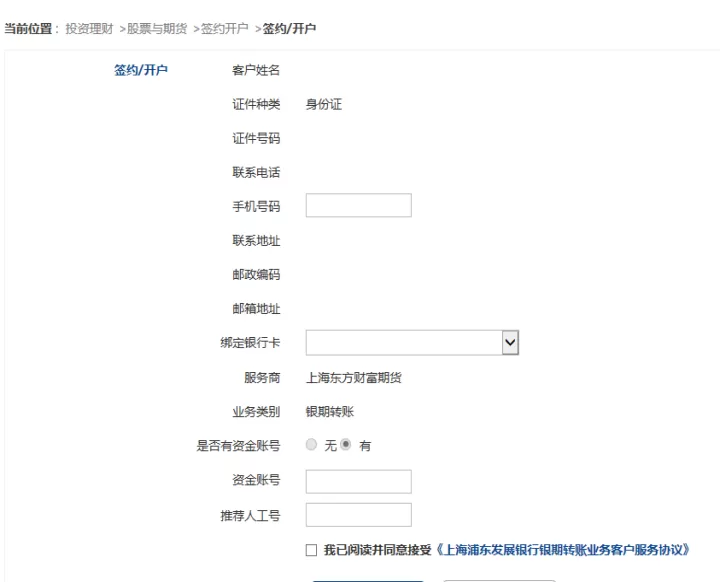
Task: Click the bold 签约/开户 breadcrumb text
Action: pos(289,29)
